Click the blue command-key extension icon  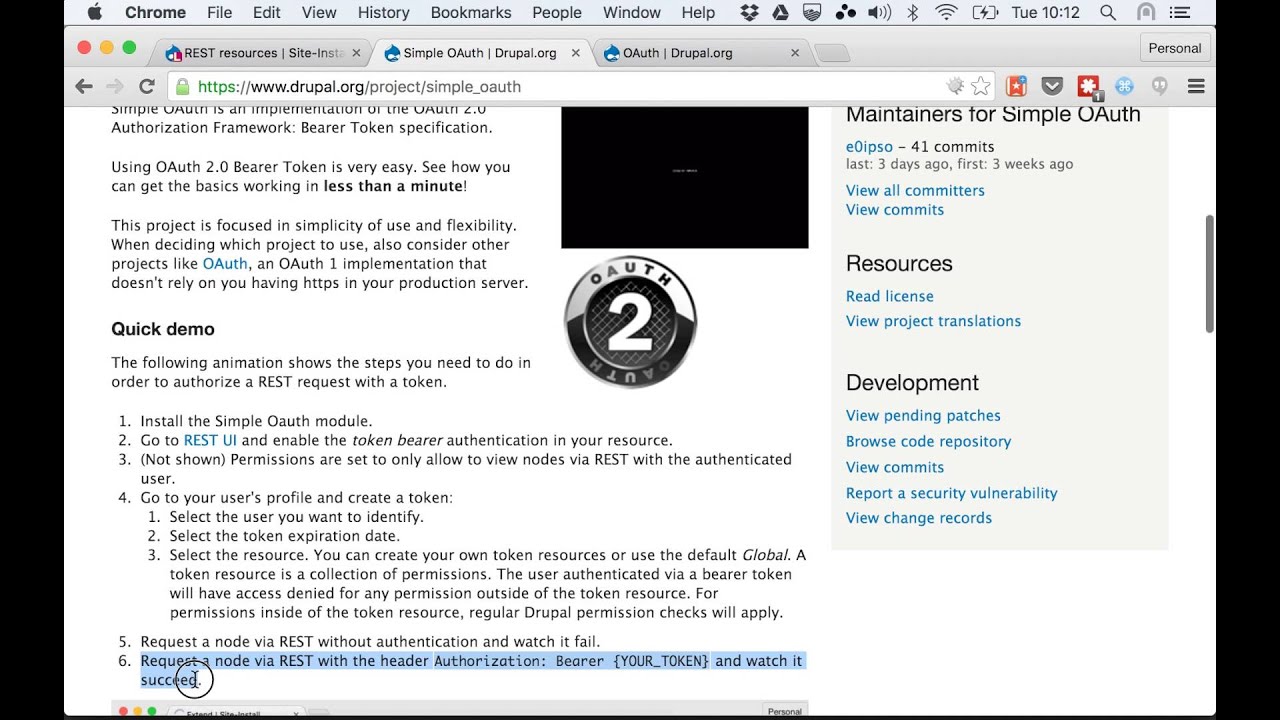pos(1124,86)
